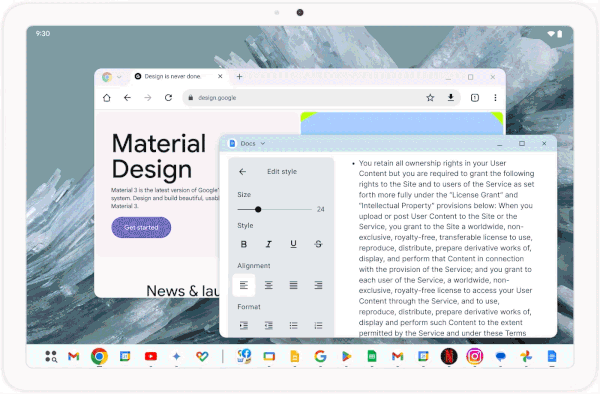Image resolution: width=600 pixels, height=394 pixels.
Task: Launch Instagram from the taskbar
Action: [x=474, y=357]
